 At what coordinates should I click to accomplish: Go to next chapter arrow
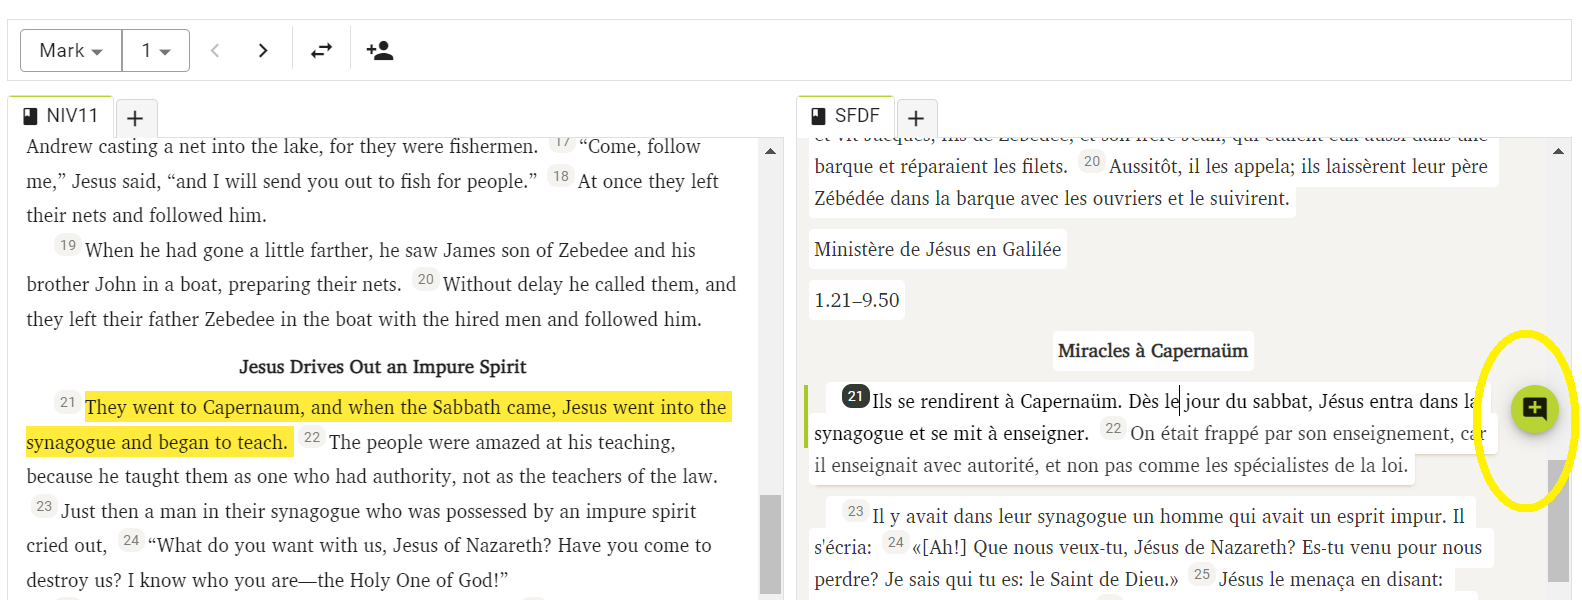[x=263, y=50]
